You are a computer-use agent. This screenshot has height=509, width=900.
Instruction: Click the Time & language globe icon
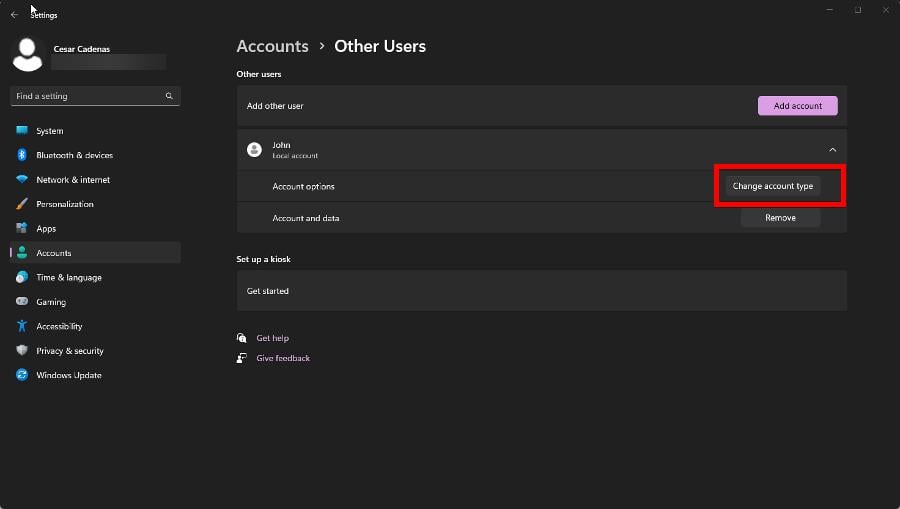tap(21, 278)
